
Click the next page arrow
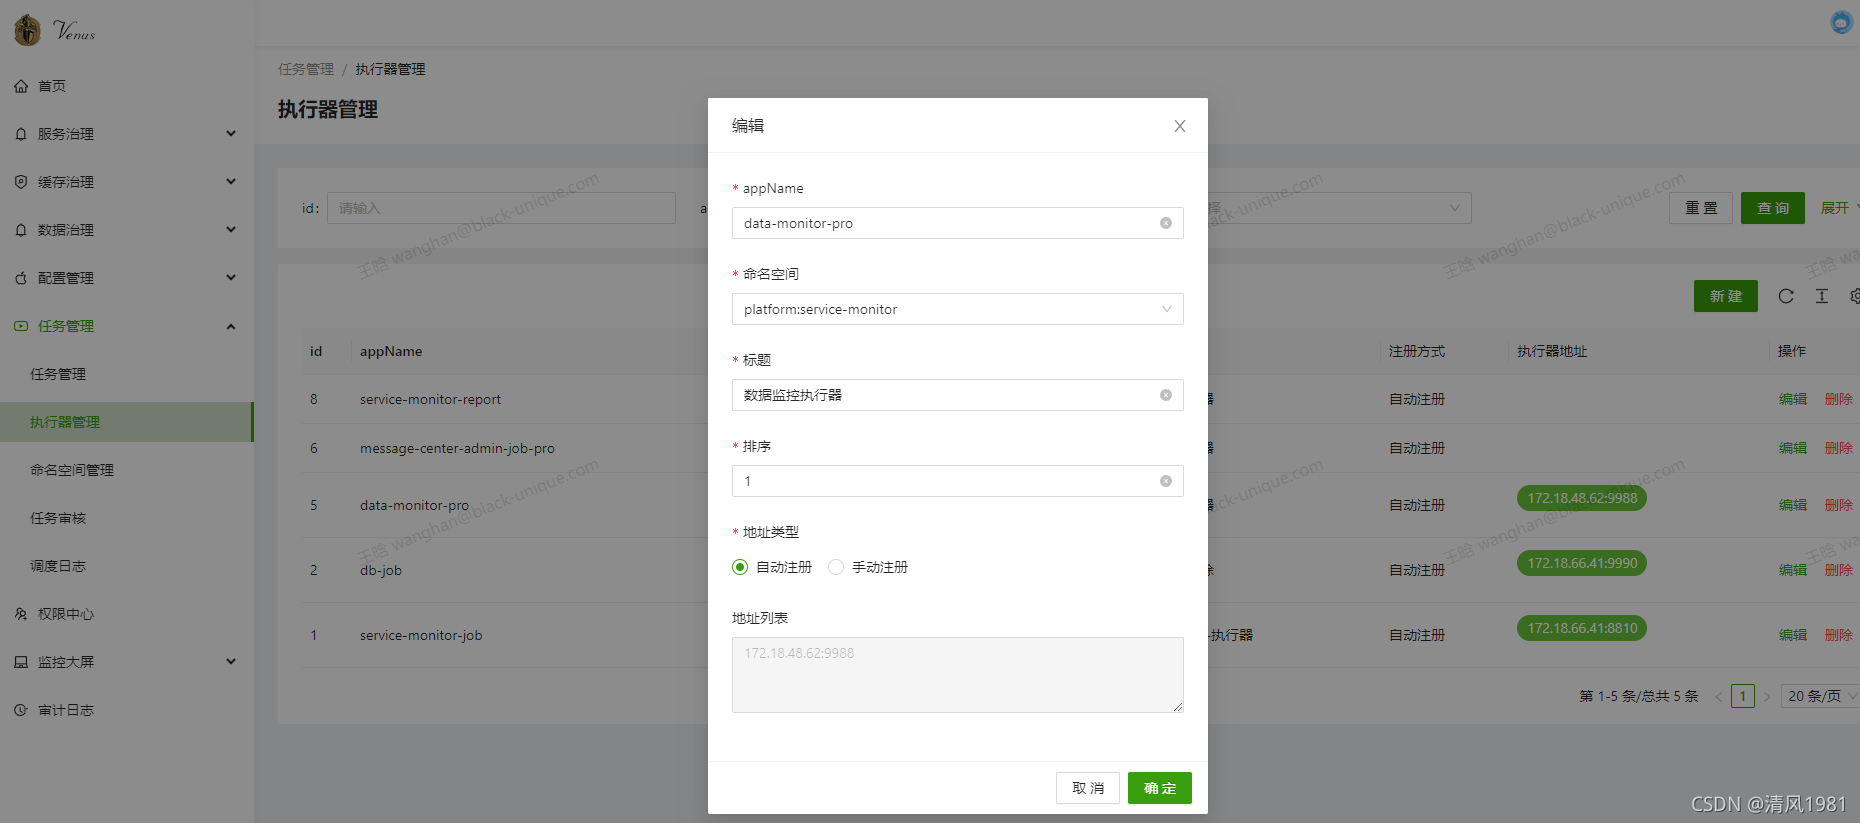pos(1767,696)
